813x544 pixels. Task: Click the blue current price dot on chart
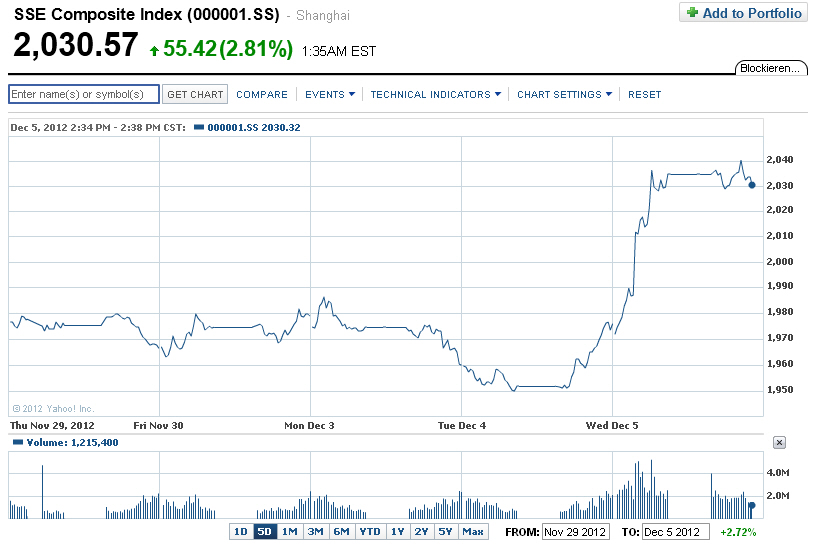pyautogui.click(x=752, y=185)
